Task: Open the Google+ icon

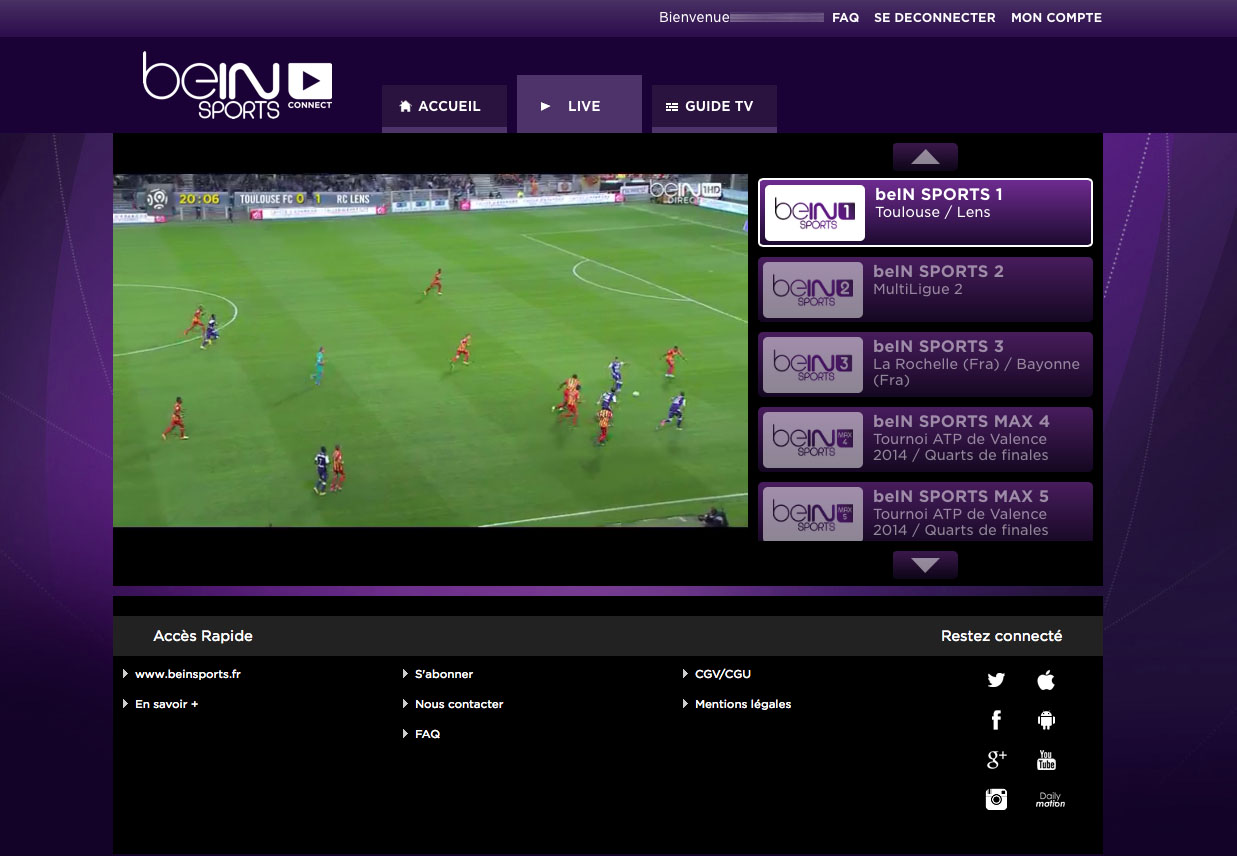Action: coord(996,759)
